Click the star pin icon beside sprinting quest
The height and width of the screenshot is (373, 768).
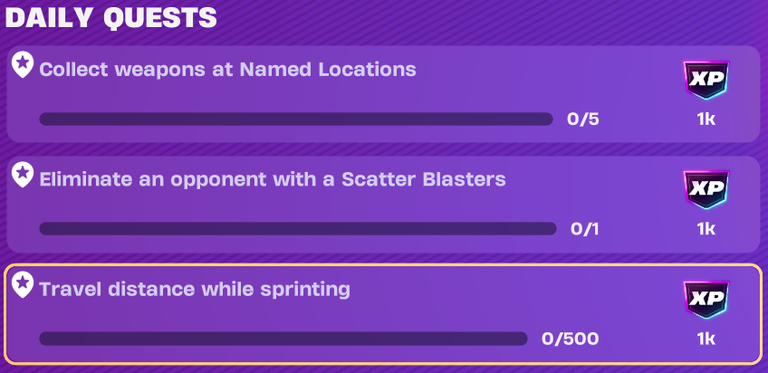(x=22, y=284)
